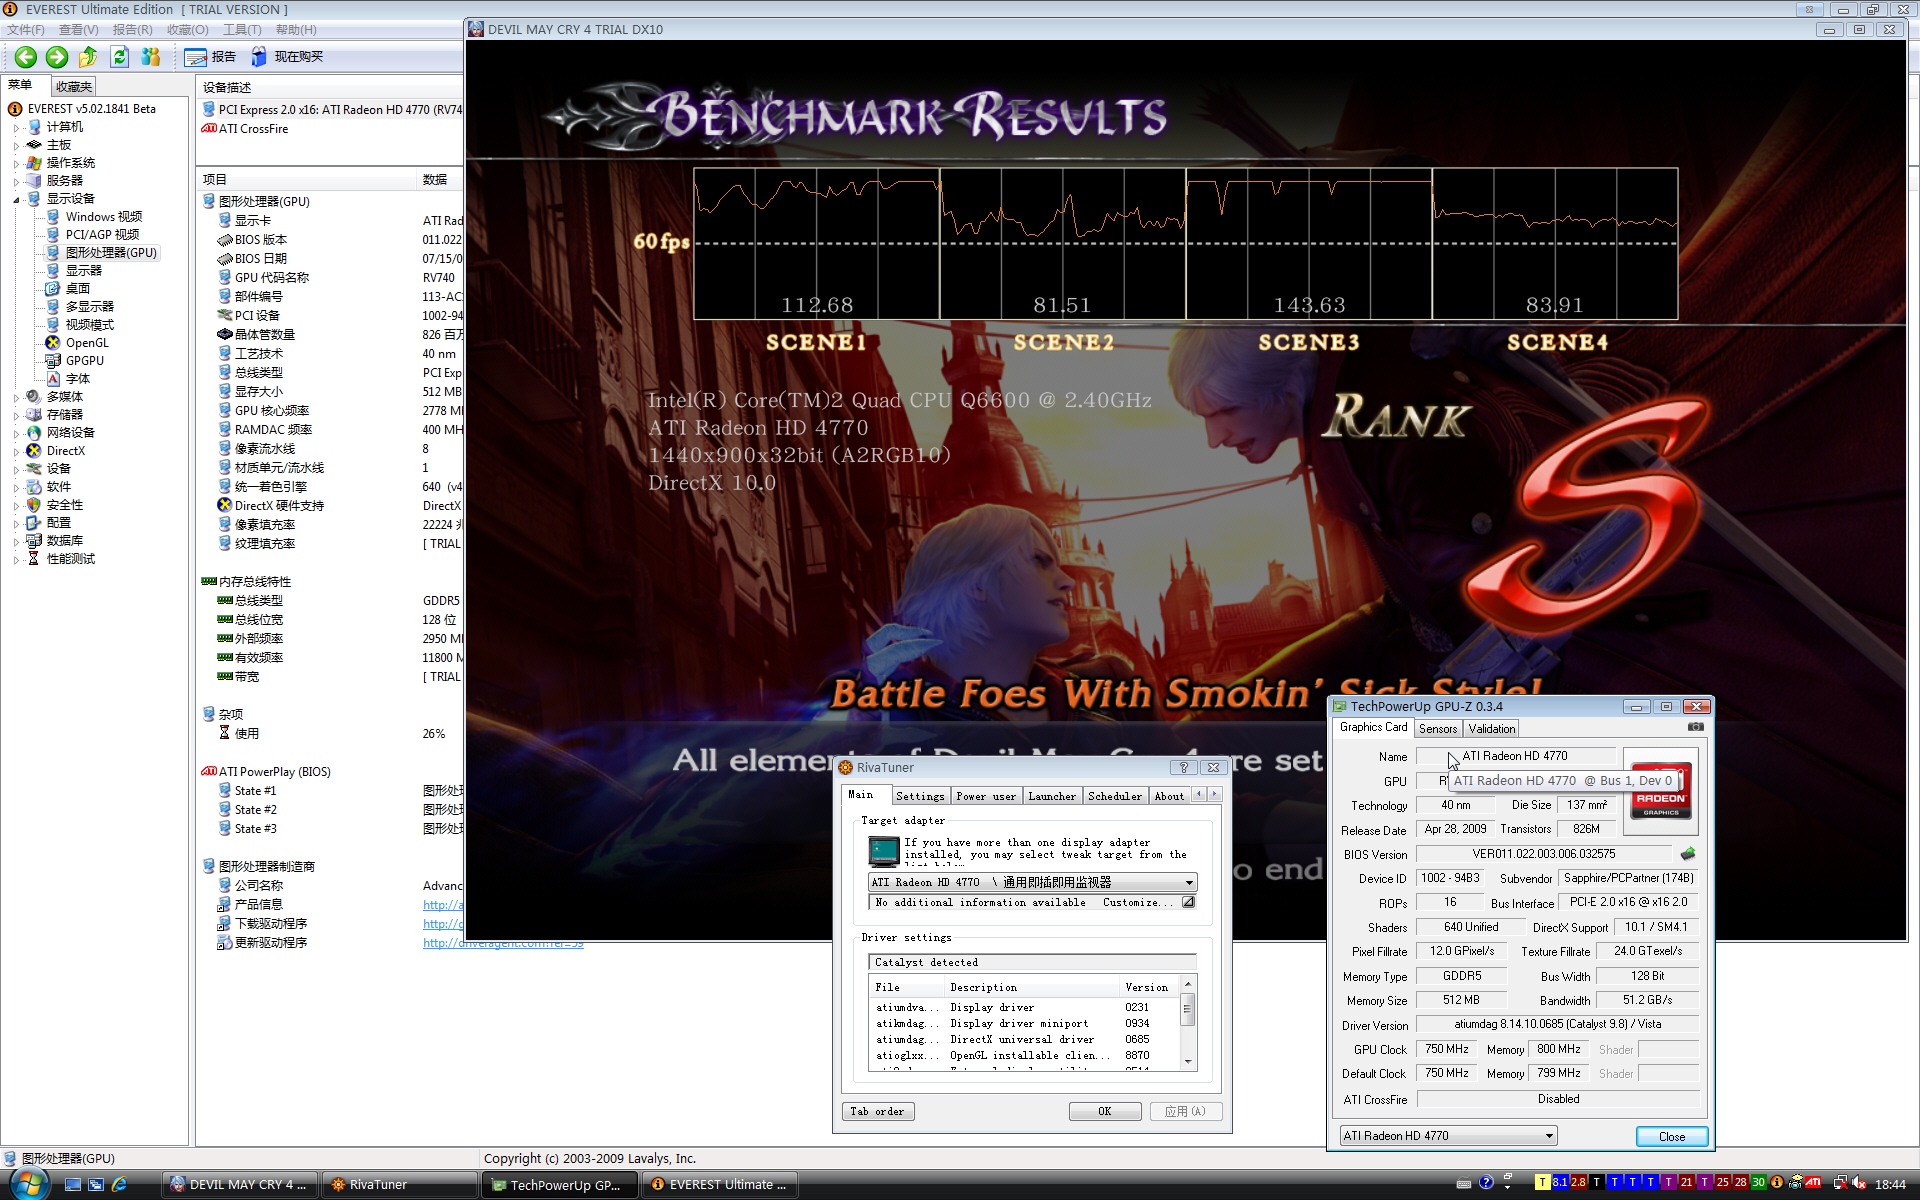1920x1200 pixels.
Task: Expand the 服务器 tree node
Action: click(16, 182)
